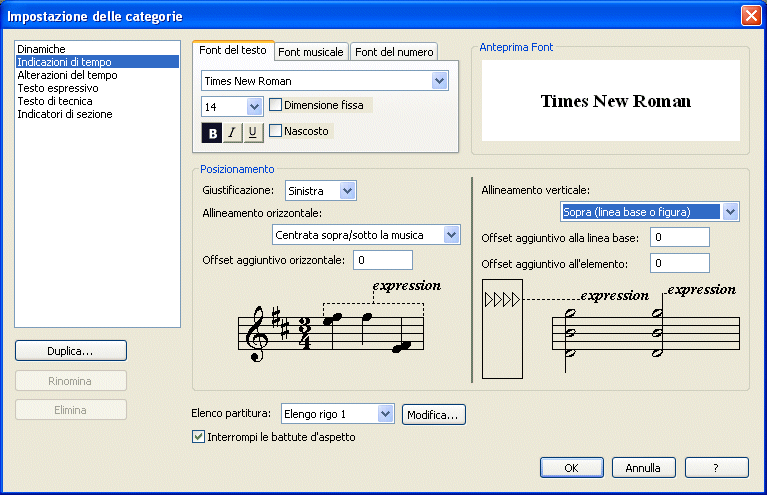
Task: Click the Offset aggiuntivo orizzontale field
Action: click(383, 260)
